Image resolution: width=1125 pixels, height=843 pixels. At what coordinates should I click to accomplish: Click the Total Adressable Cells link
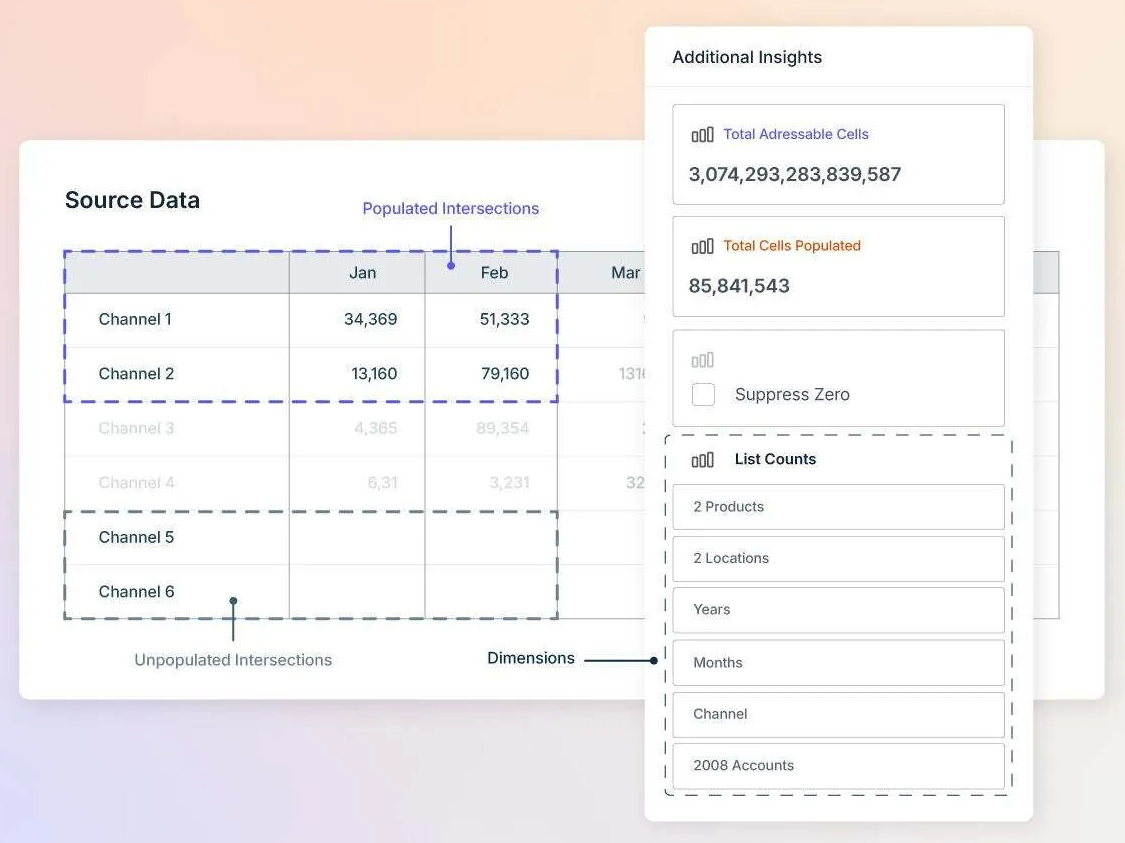pyautogui.click(x=796, y=134)
